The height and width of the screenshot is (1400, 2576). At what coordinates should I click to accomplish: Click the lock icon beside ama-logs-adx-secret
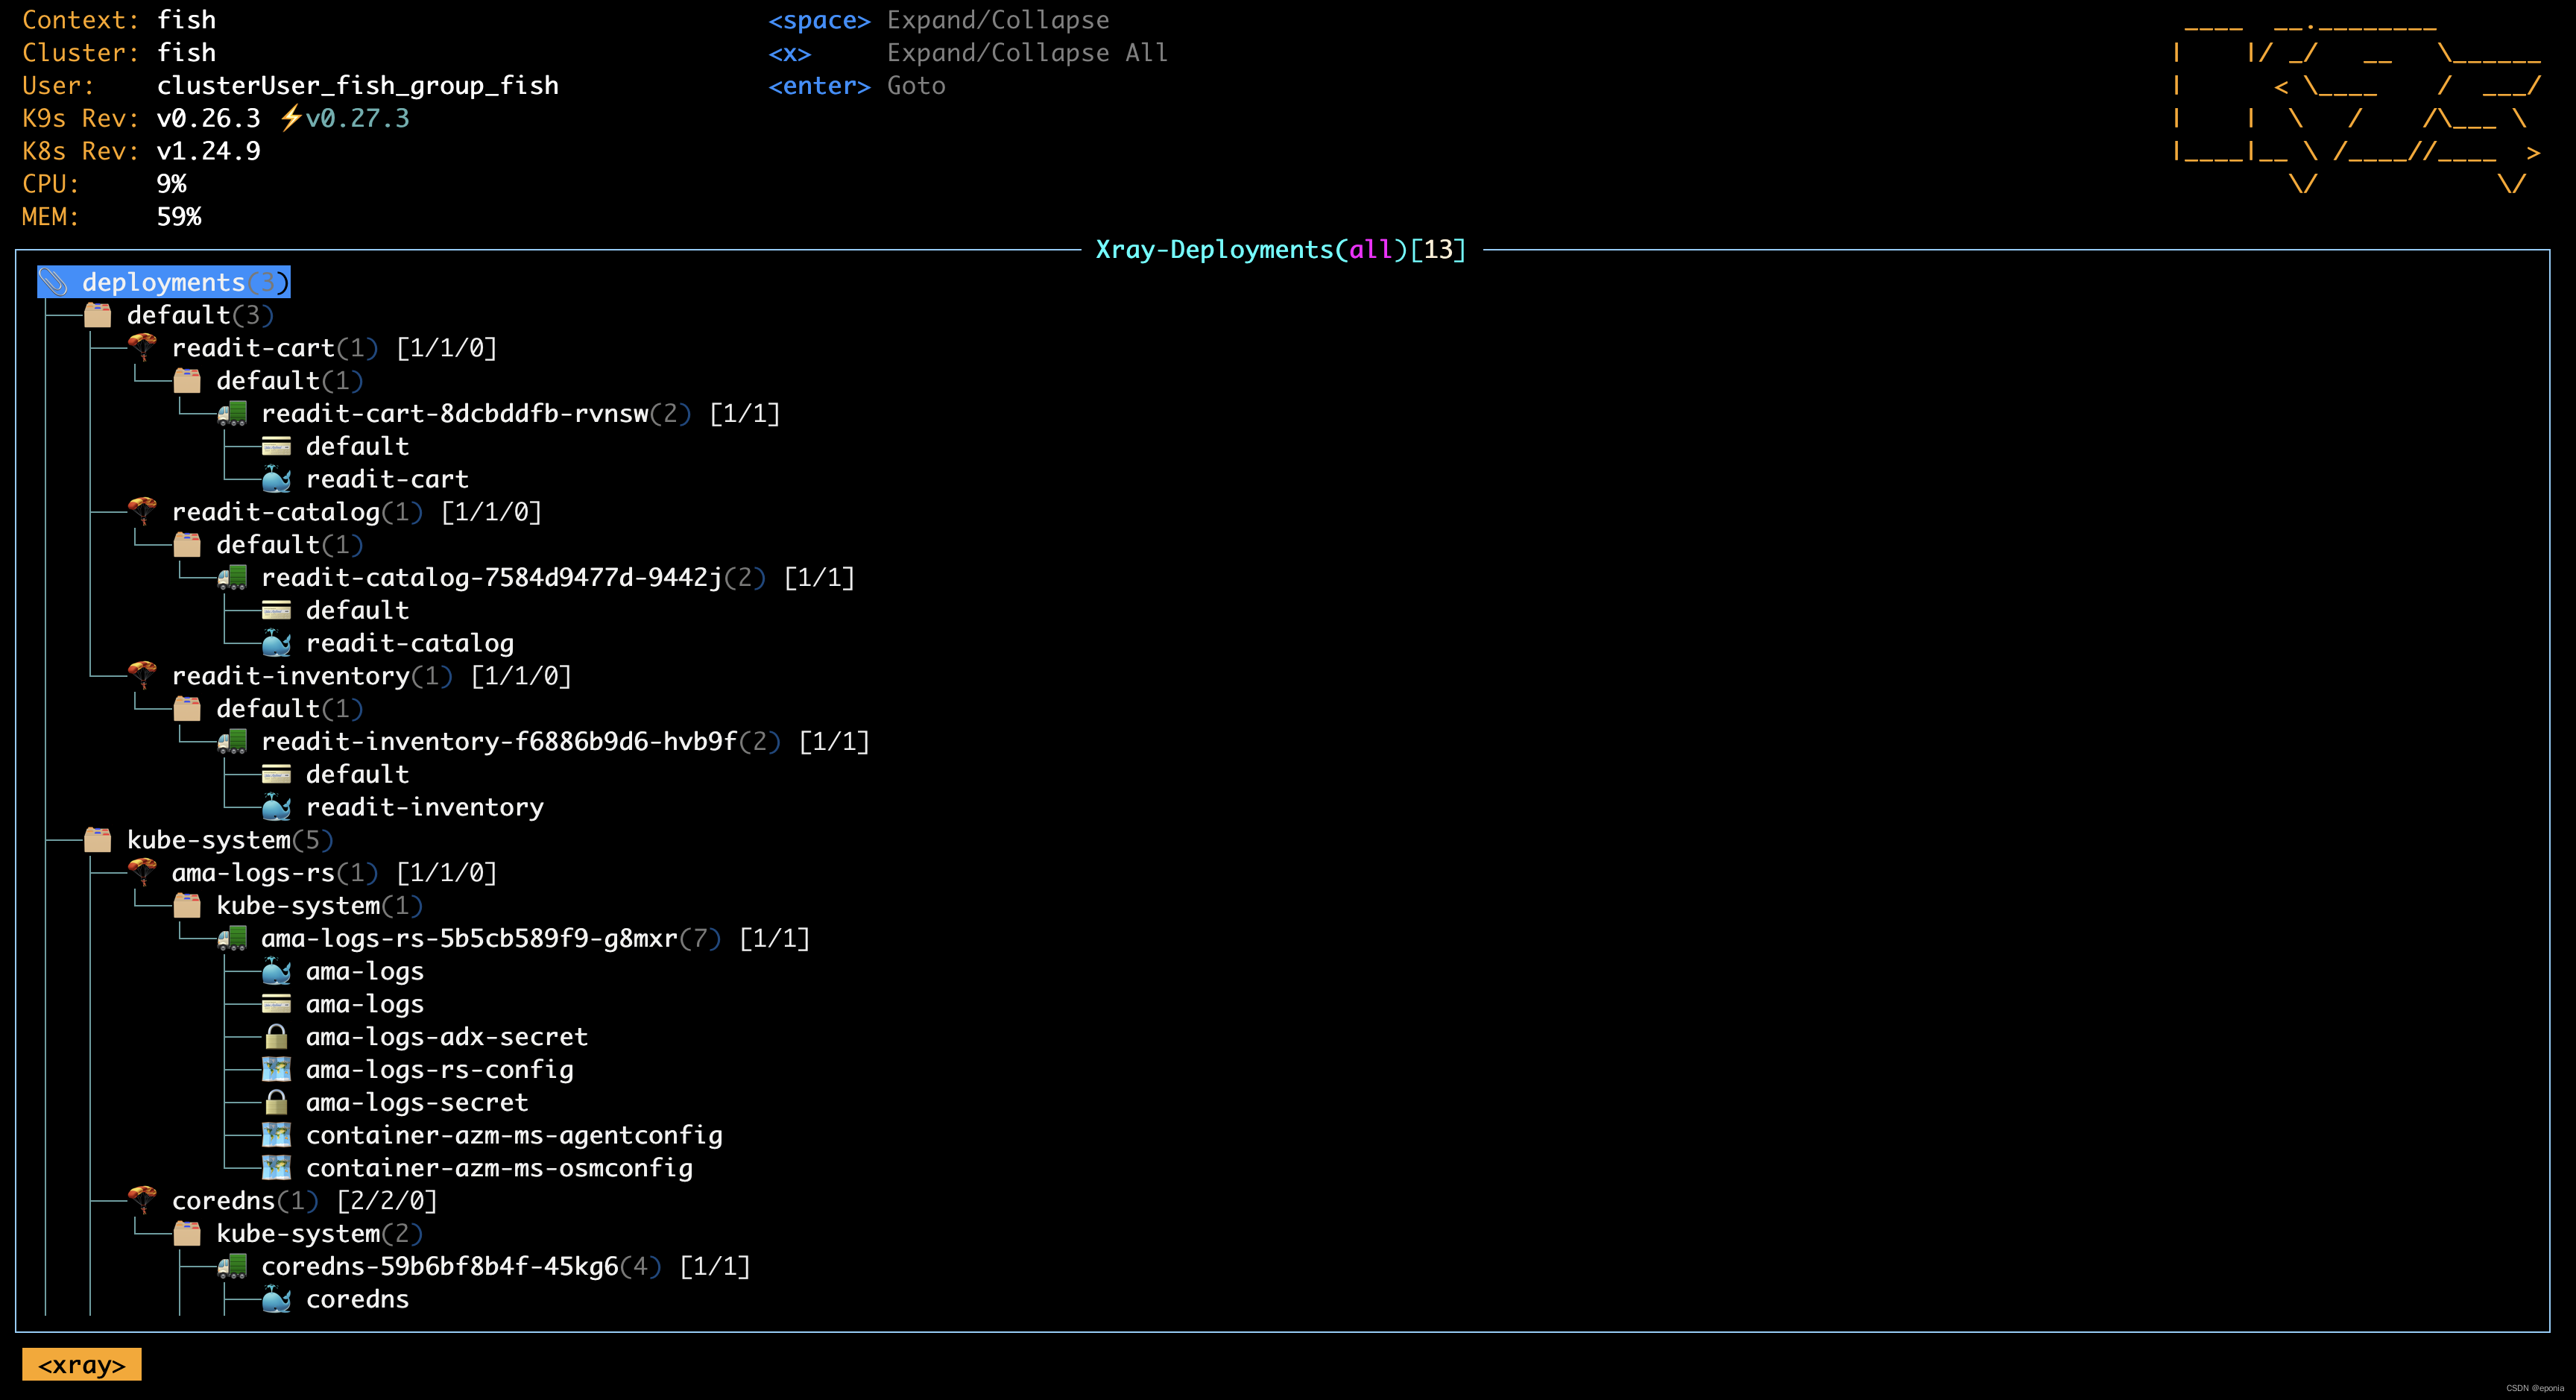coord(276,1036)
